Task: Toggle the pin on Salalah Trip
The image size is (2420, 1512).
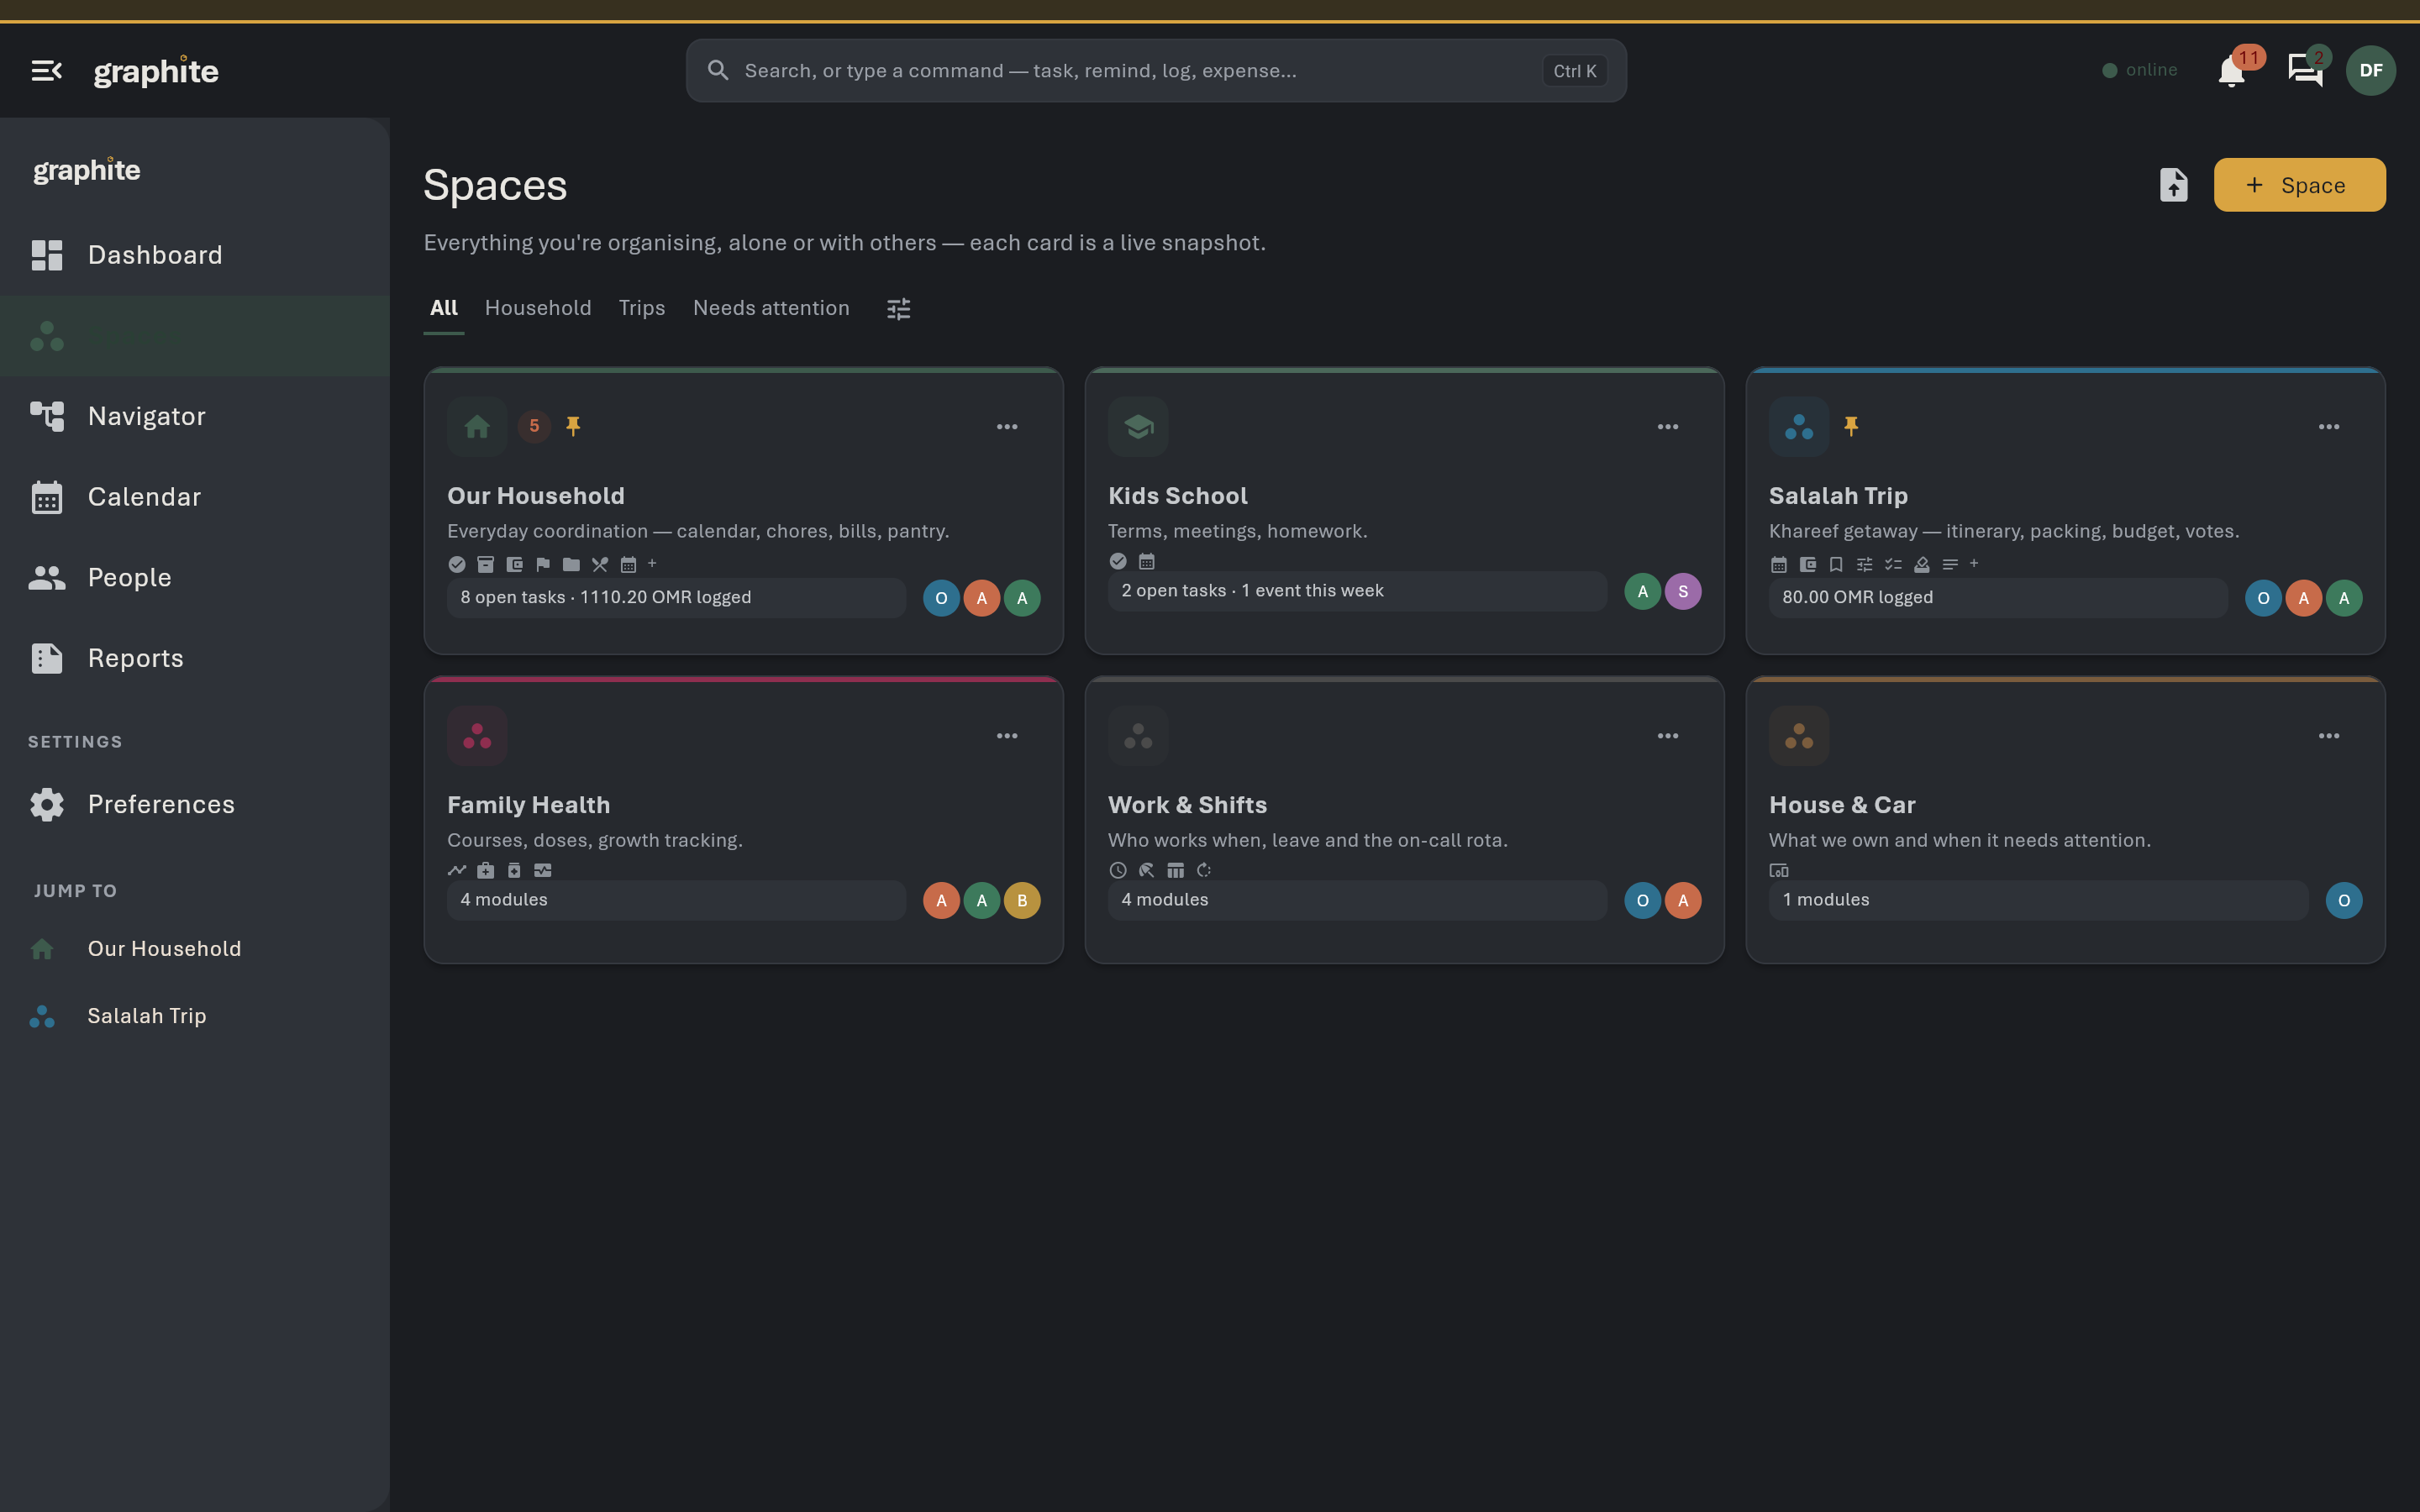Action: click(1851, 426)
